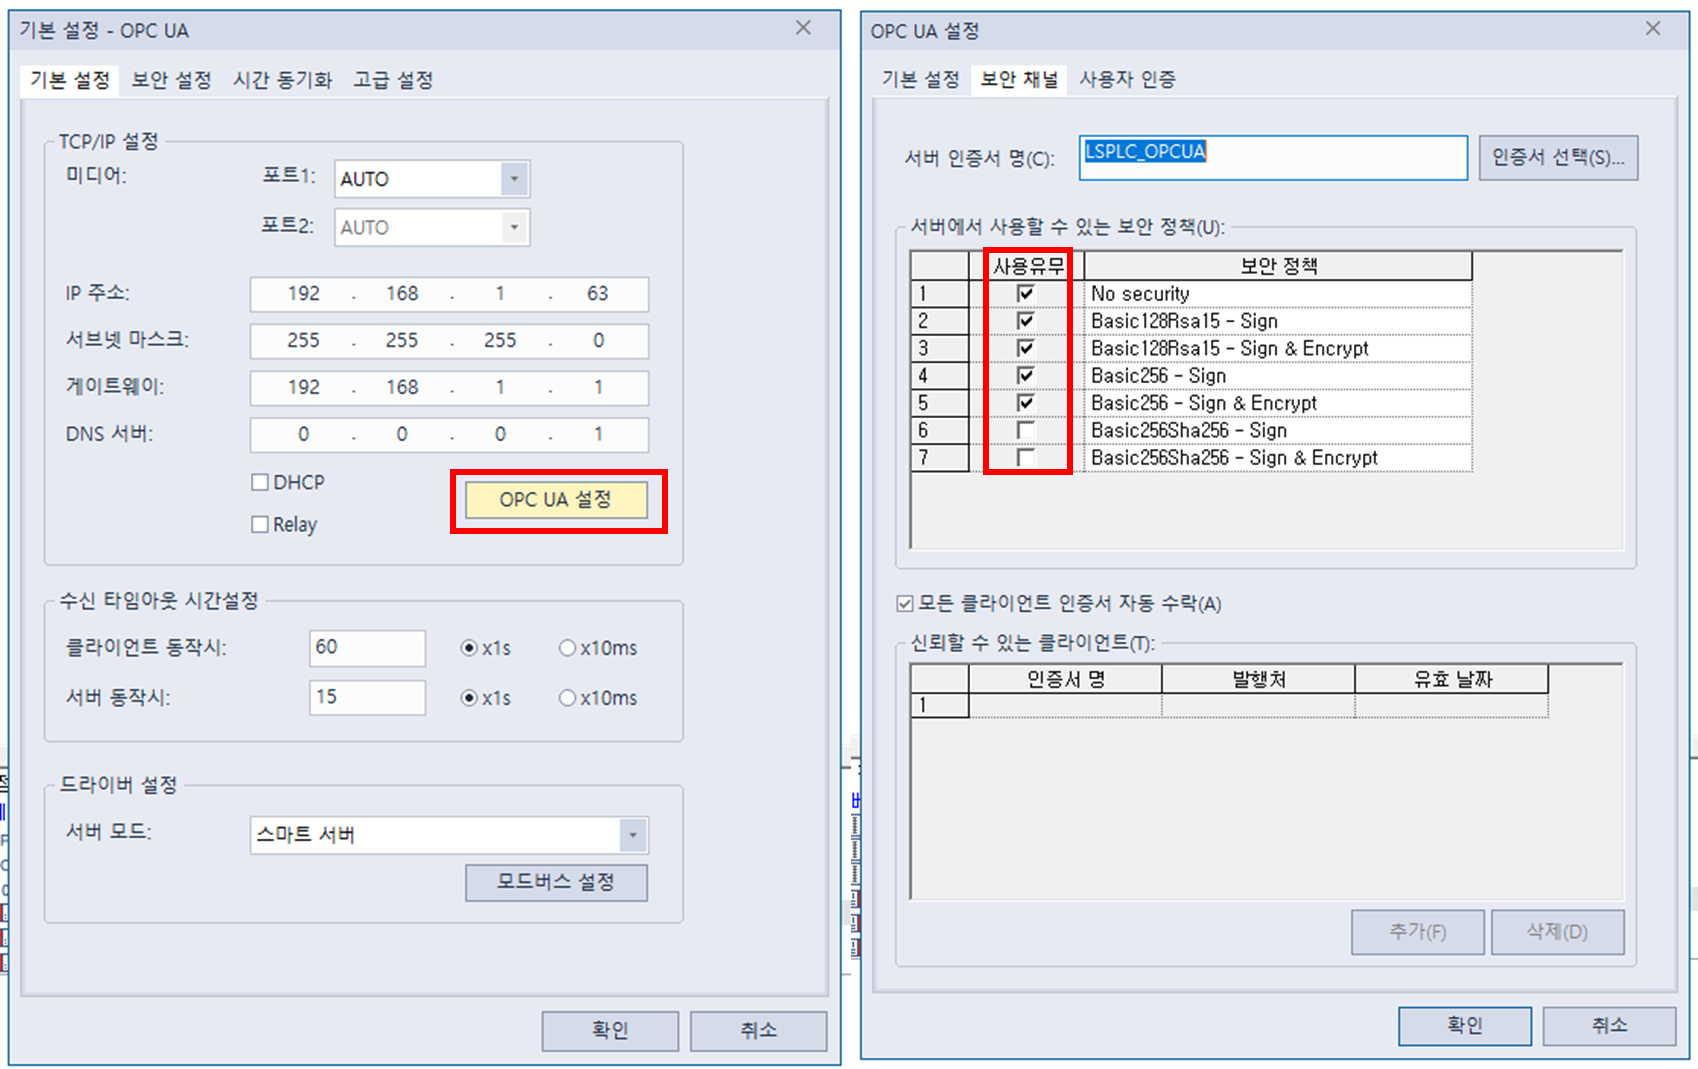This screenshot has height=1069, width=1698.
Task: Enable the DHCP checkbox
Action: coord(260,482)
